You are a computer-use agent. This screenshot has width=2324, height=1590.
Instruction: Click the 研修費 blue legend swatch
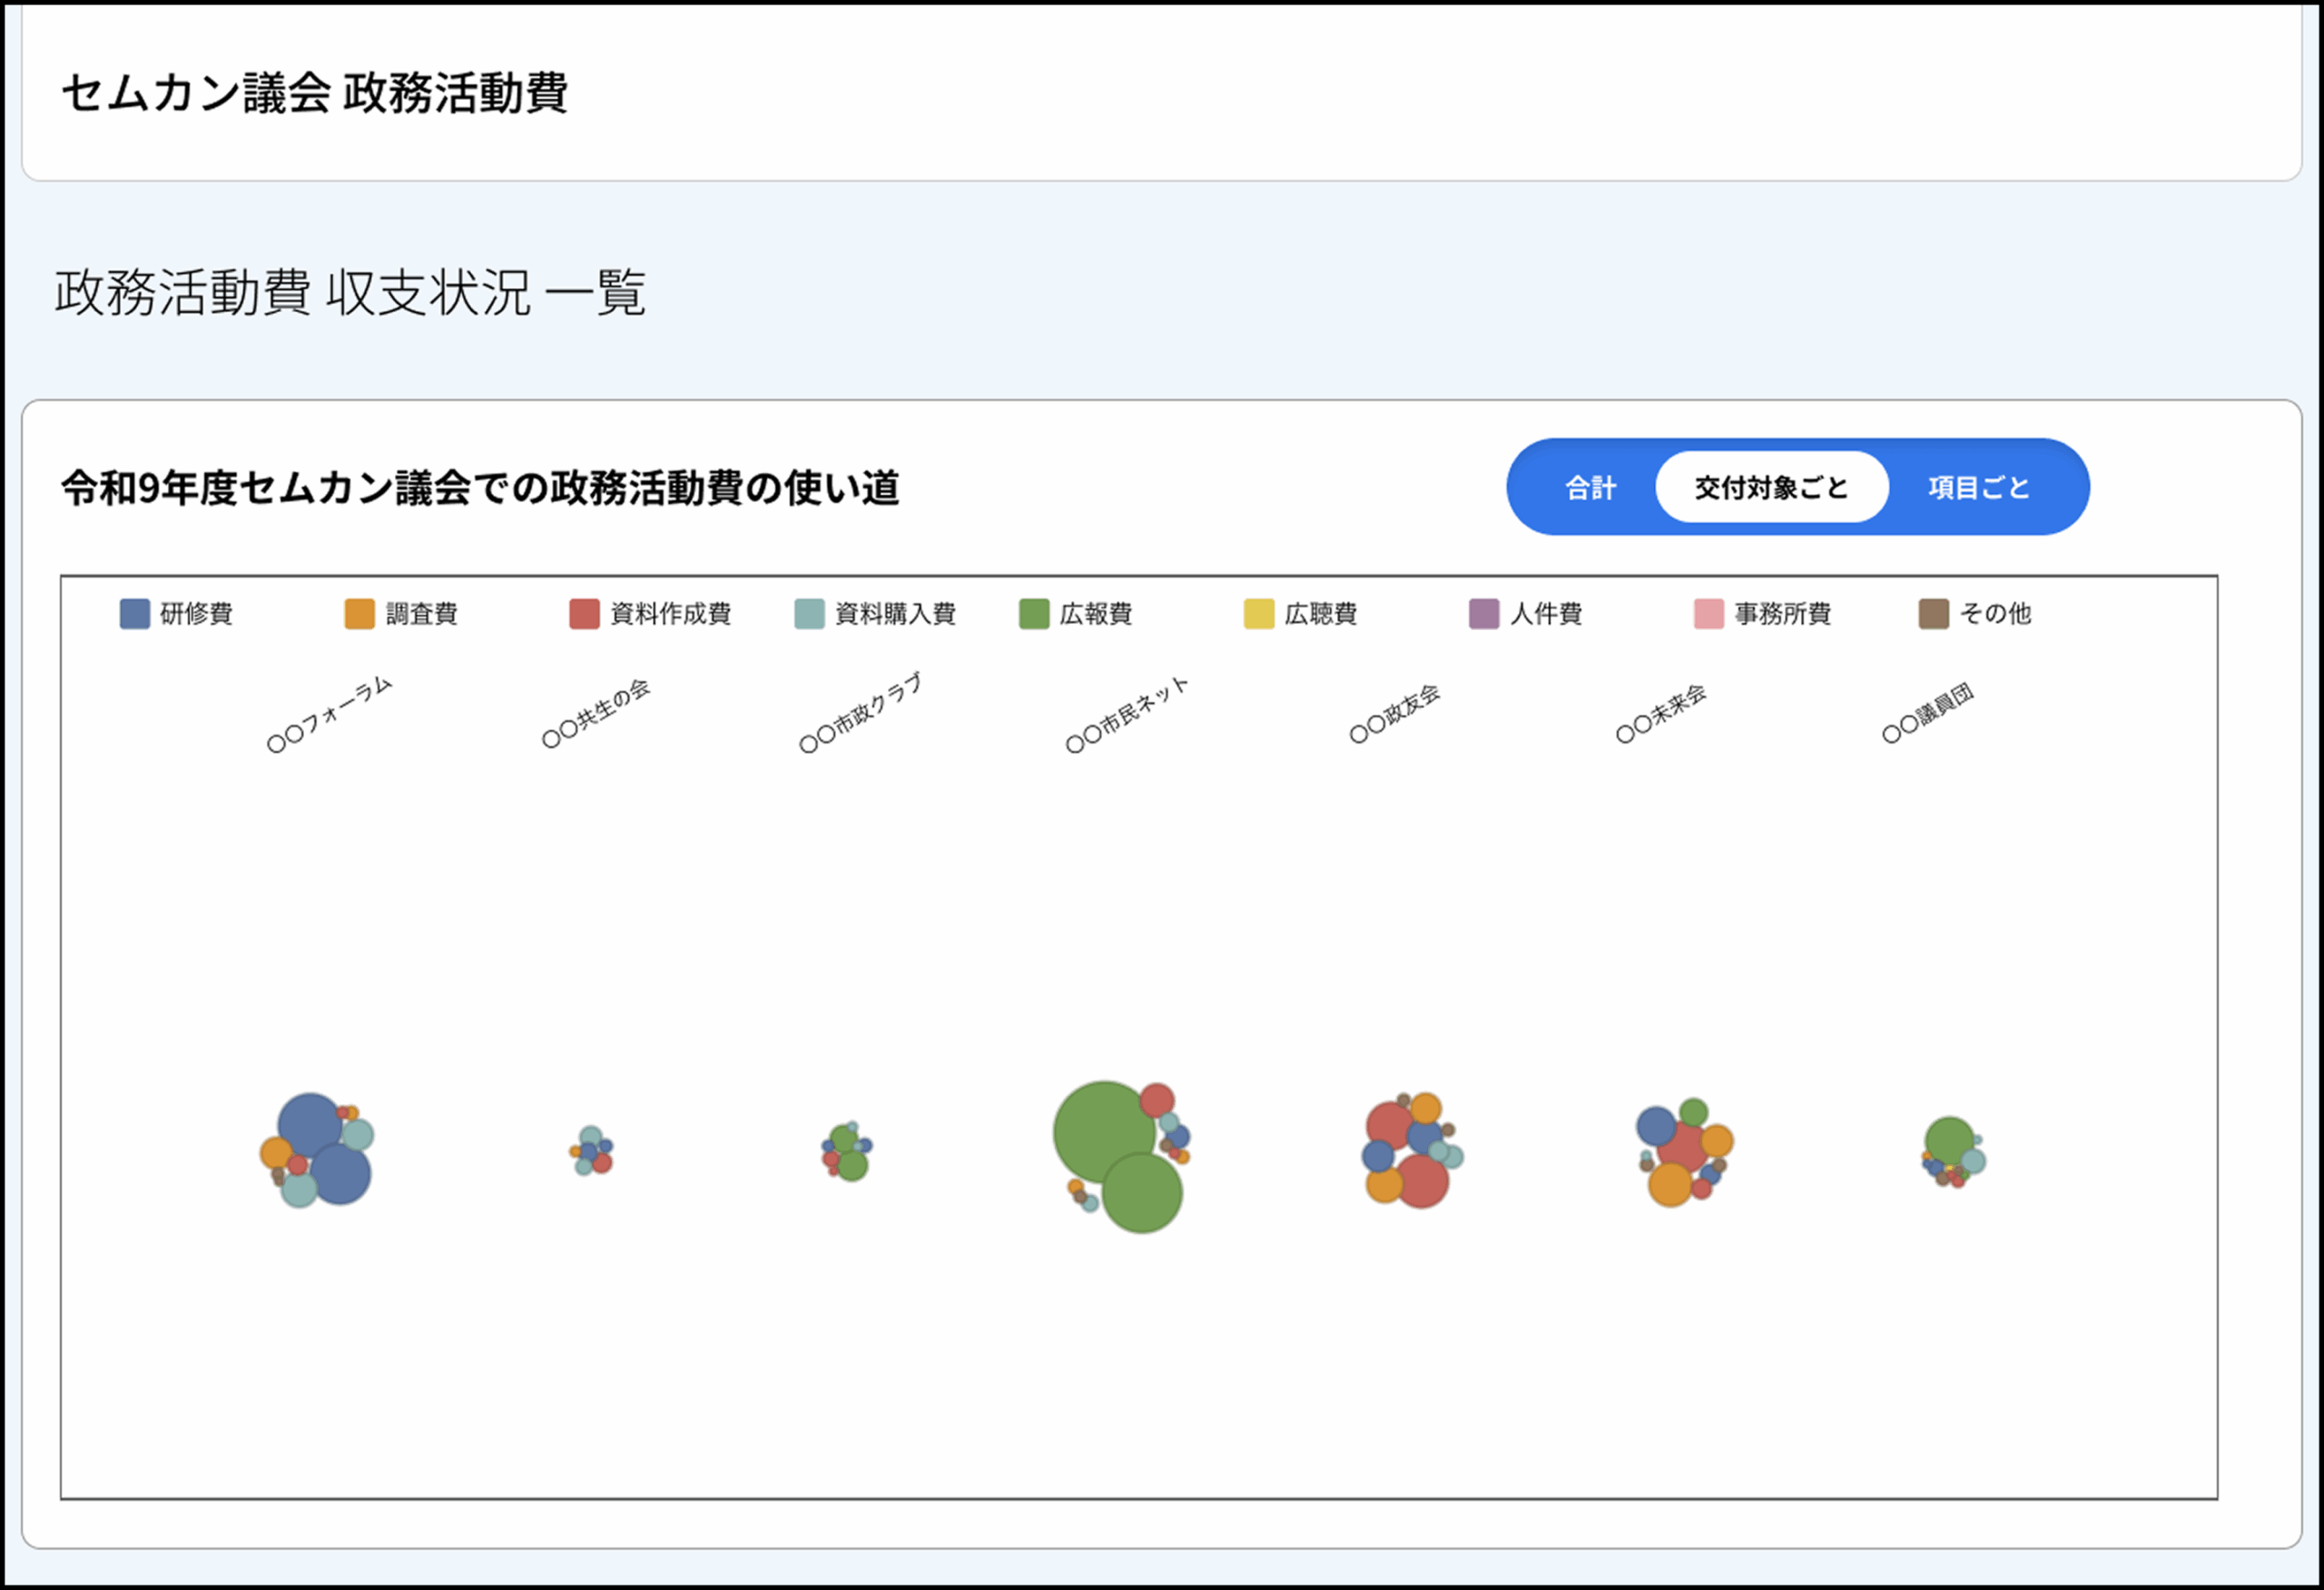point(134,614)
